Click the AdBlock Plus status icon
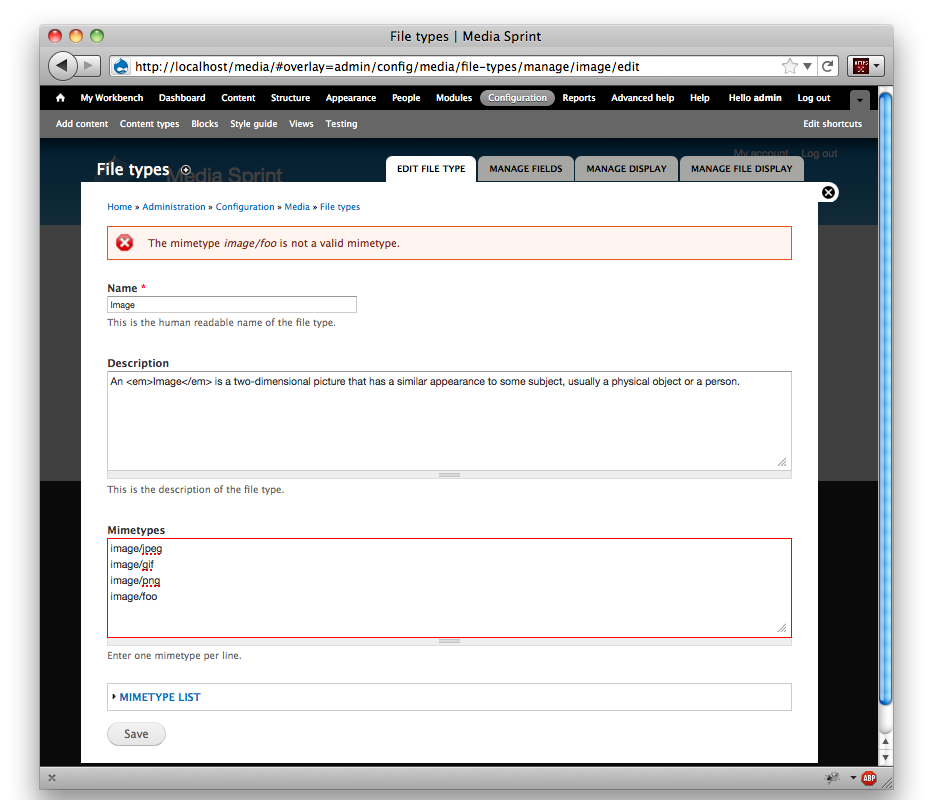Image resolution: width=933 pixels, height=800 pixels. click(869, 777)
